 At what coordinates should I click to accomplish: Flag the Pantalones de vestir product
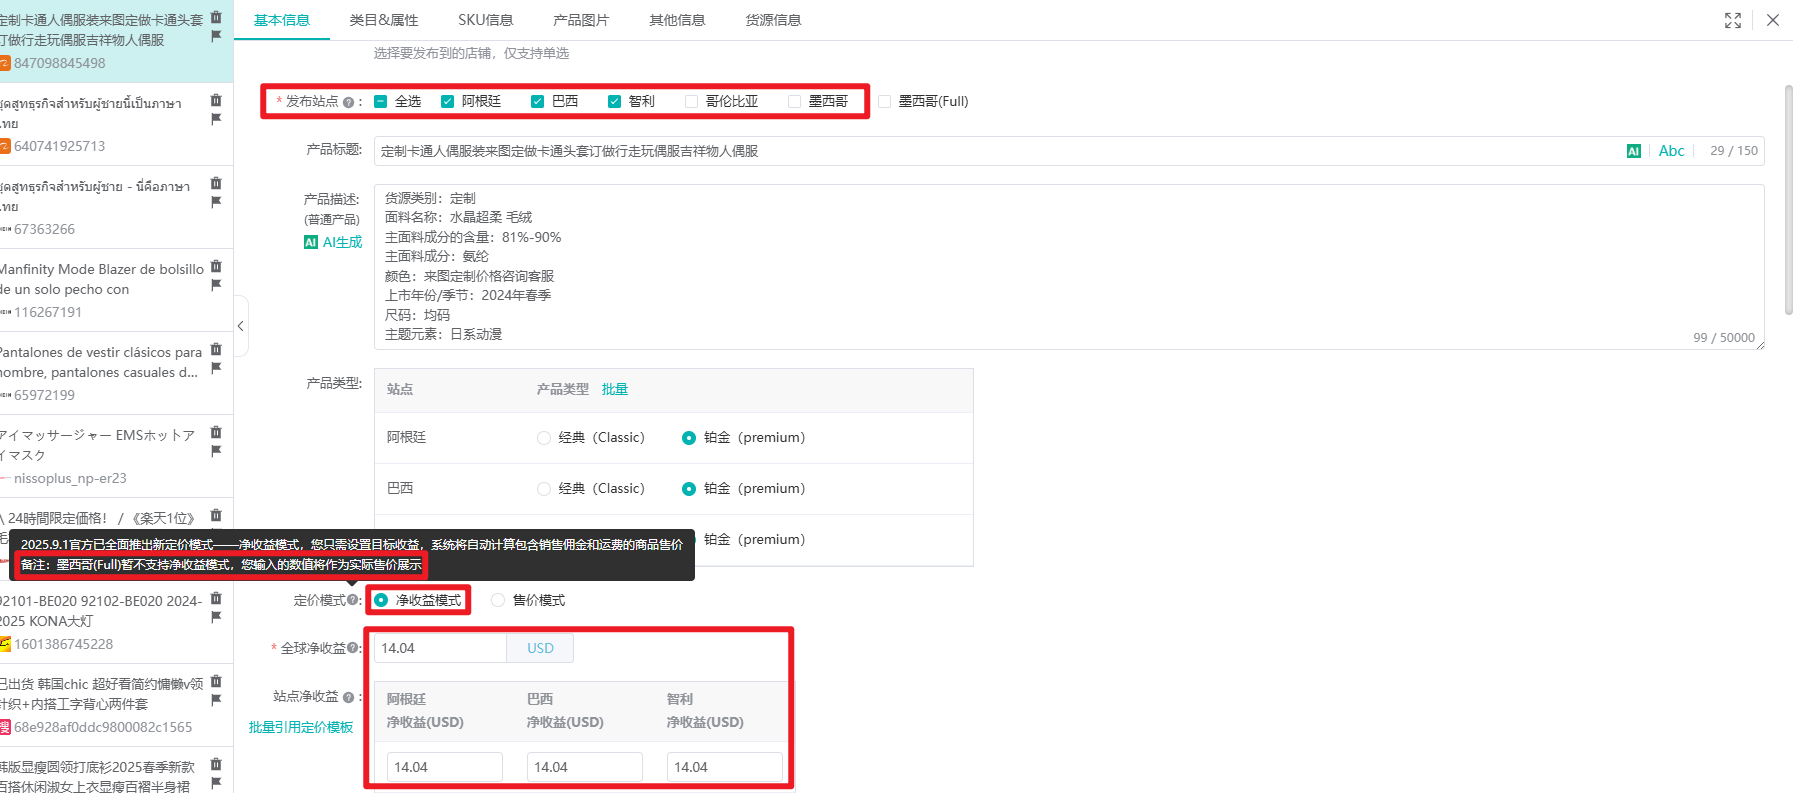[x=216, y=368]
